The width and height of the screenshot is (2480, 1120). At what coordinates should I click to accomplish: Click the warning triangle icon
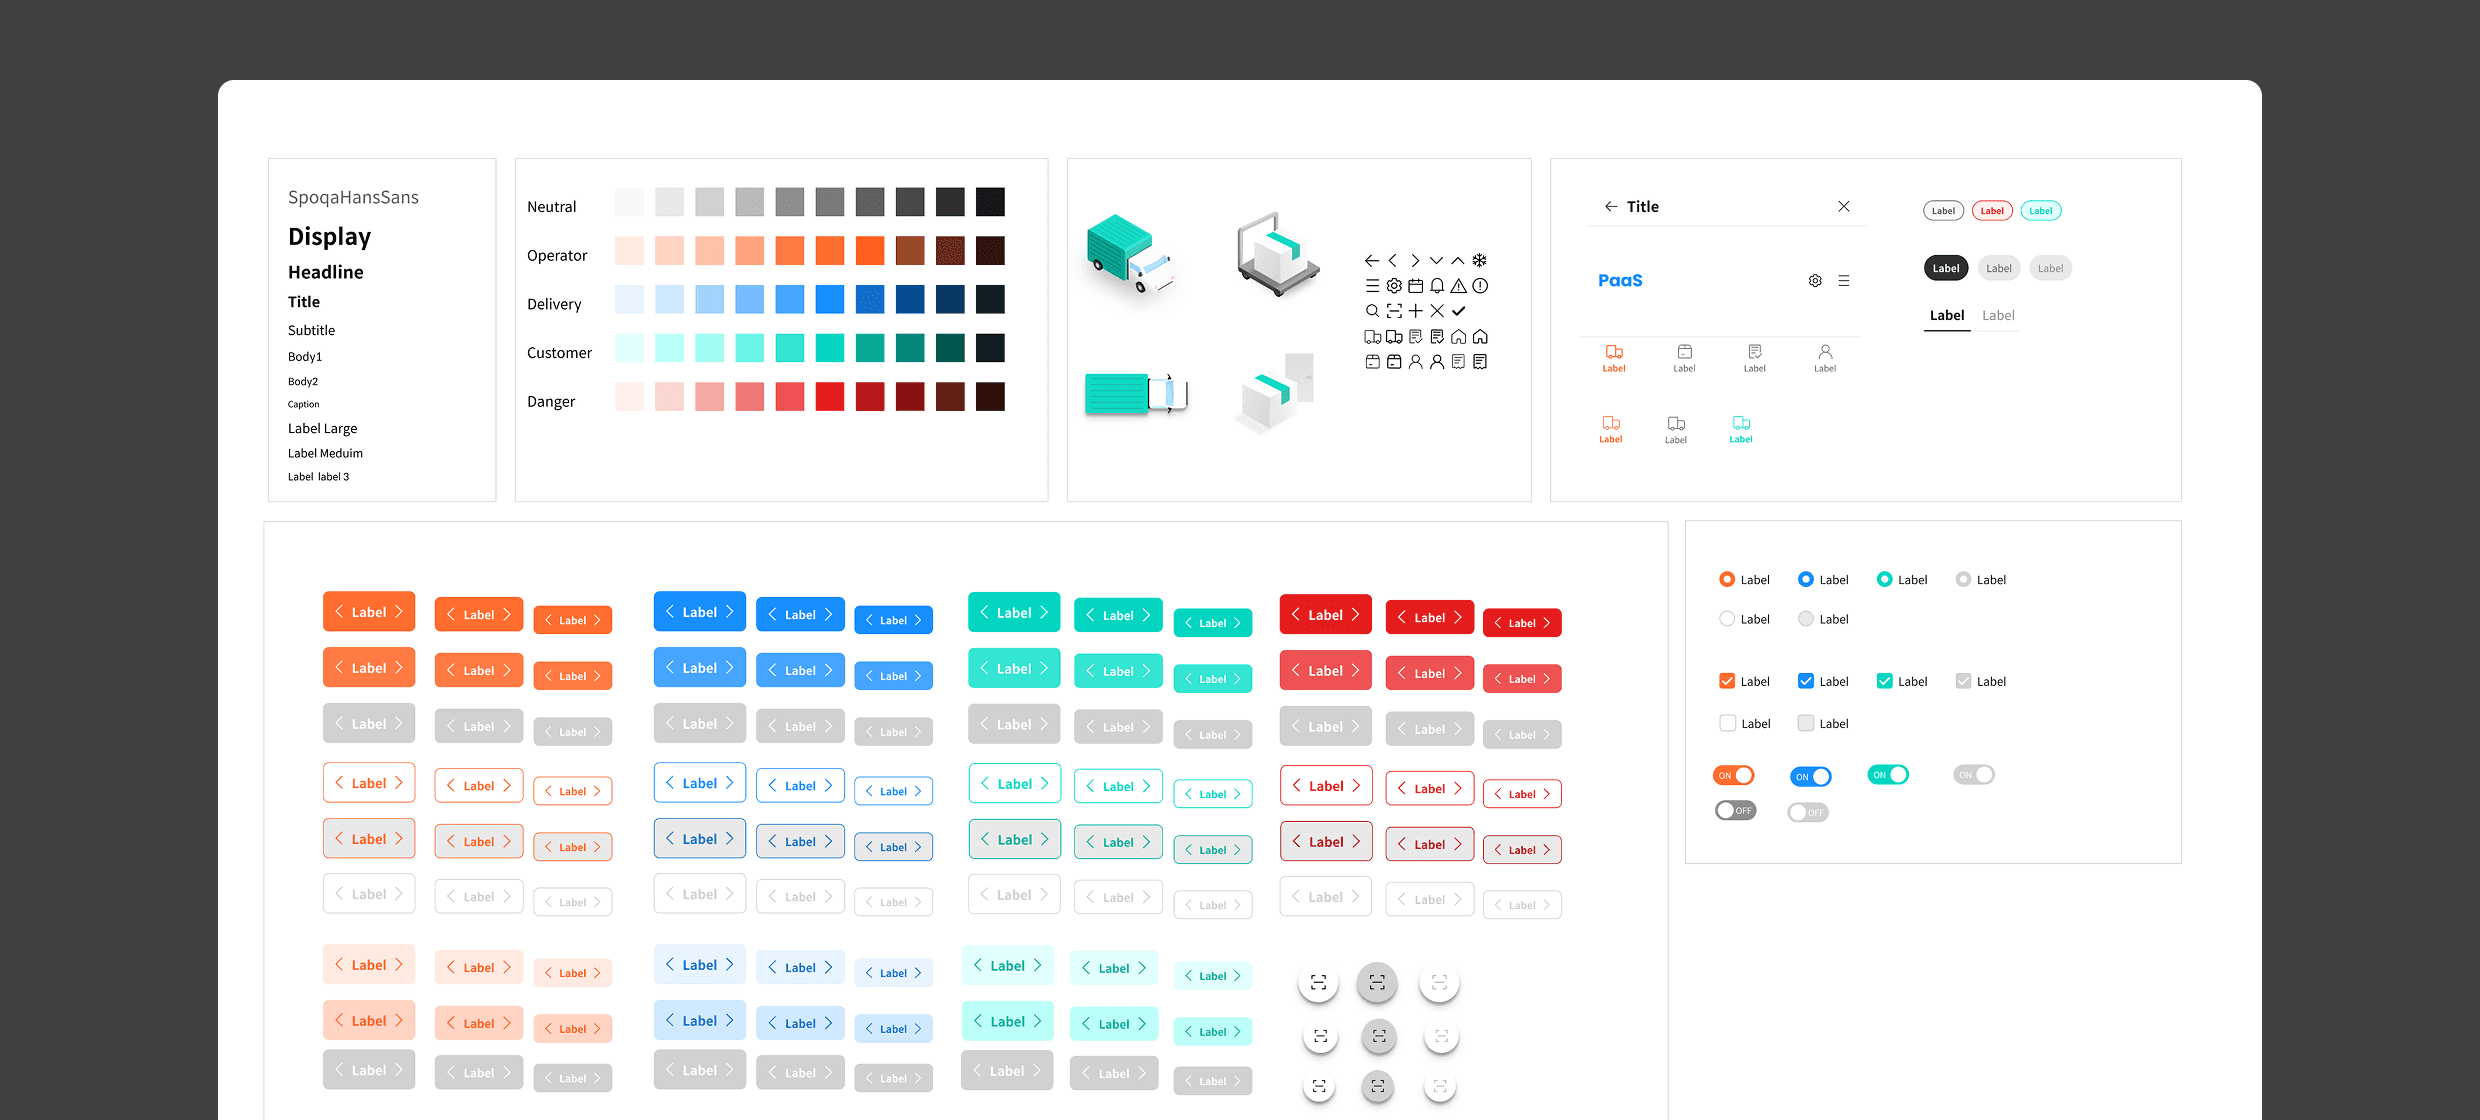pos(1458,286)
